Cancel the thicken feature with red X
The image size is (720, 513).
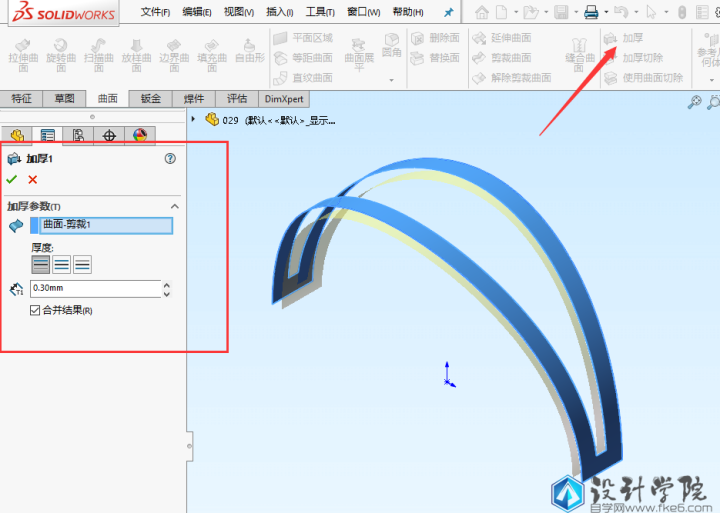pos(33,179)
